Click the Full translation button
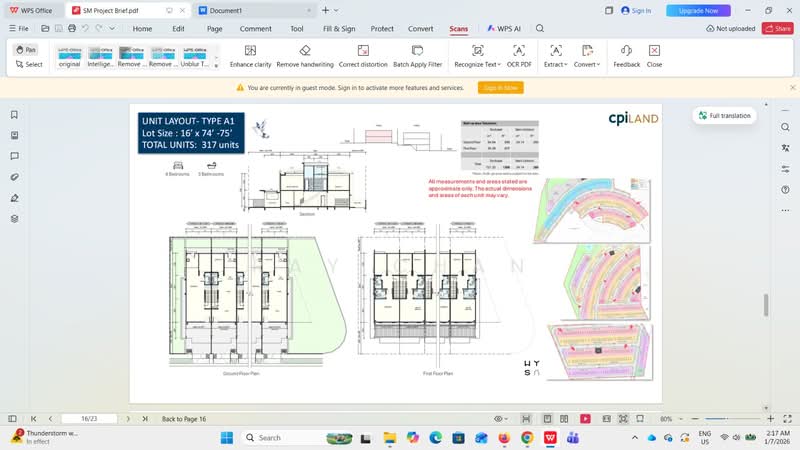Viewport: 800px width, 450px height. (x=724, y=116)
